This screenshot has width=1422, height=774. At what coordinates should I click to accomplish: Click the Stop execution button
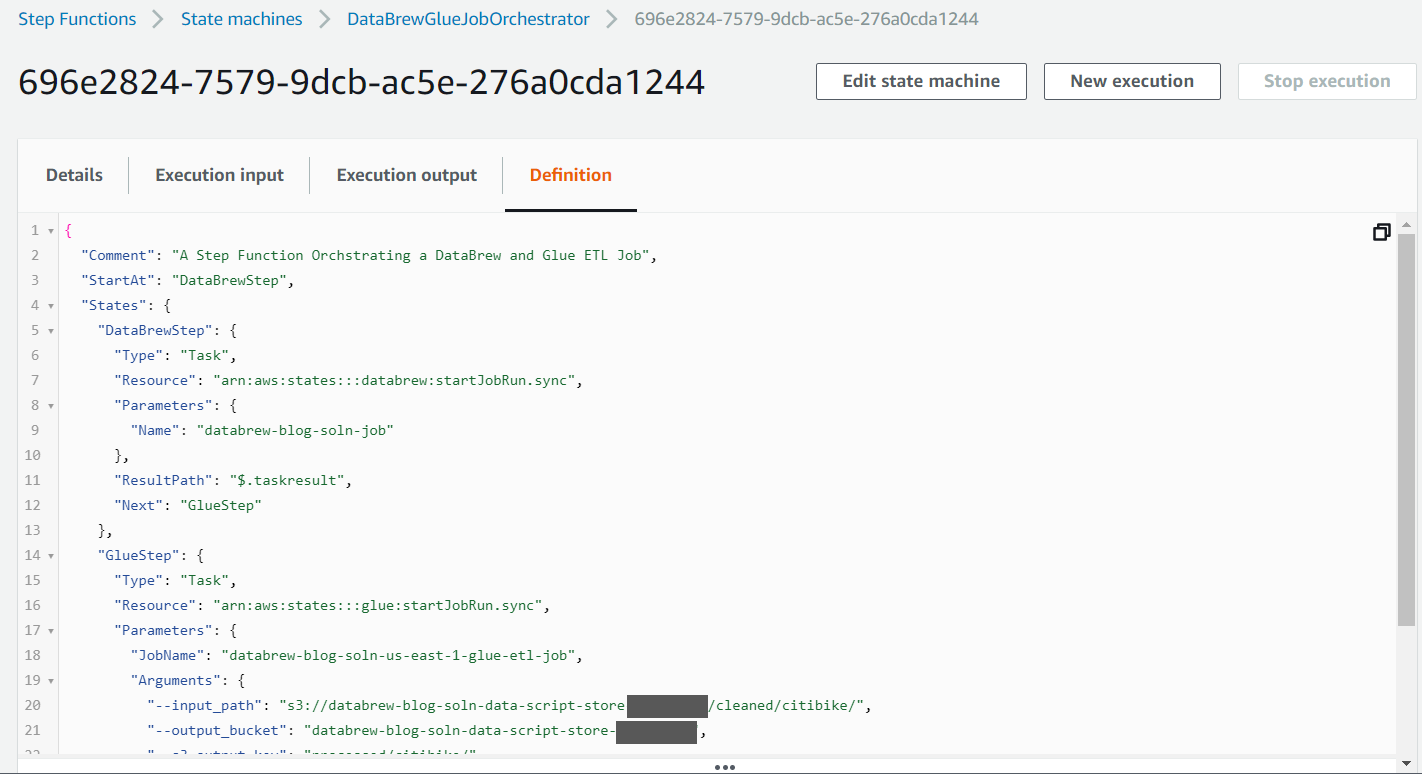[1327, 81]
